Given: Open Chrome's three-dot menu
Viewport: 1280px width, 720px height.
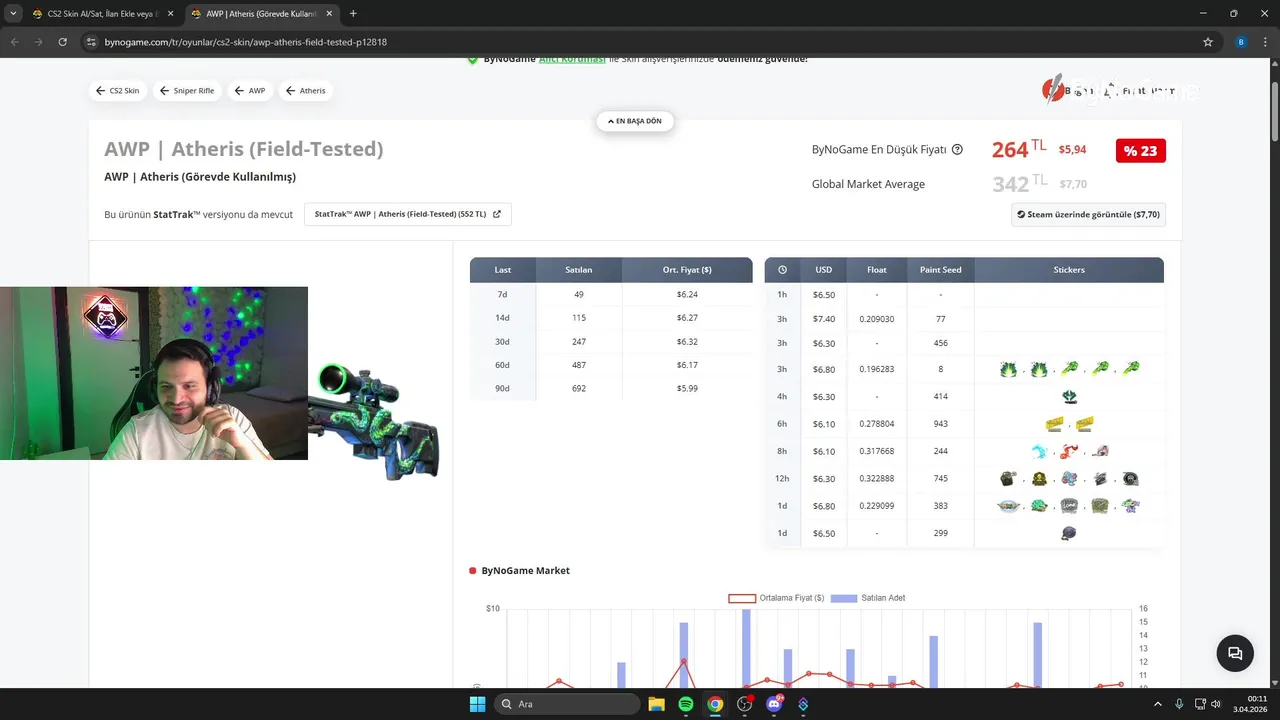Looking at the screenshot, I should [x=1265, y=42].
